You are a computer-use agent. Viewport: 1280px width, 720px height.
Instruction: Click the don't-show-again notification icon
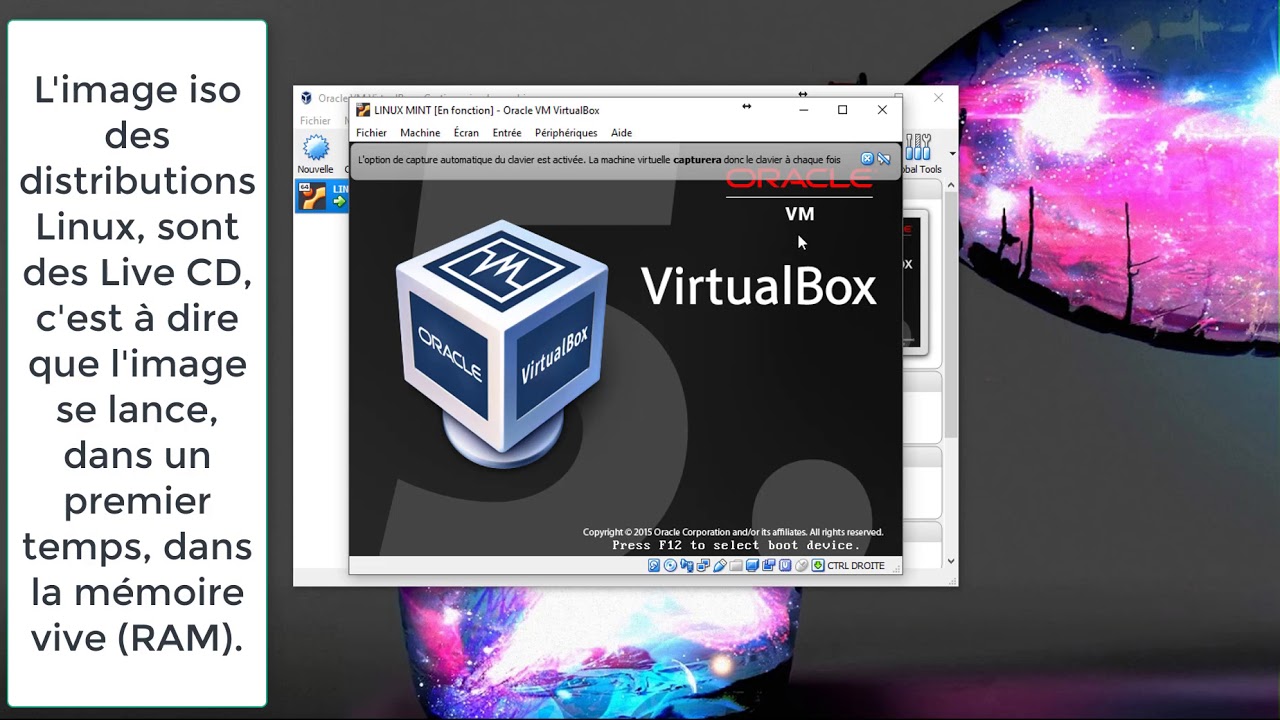click(884, 159)
